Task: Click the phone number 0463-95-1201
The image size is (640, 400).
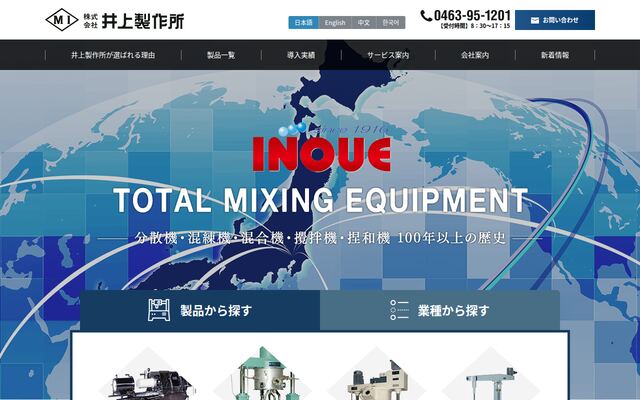Action: tap(472, 16)
